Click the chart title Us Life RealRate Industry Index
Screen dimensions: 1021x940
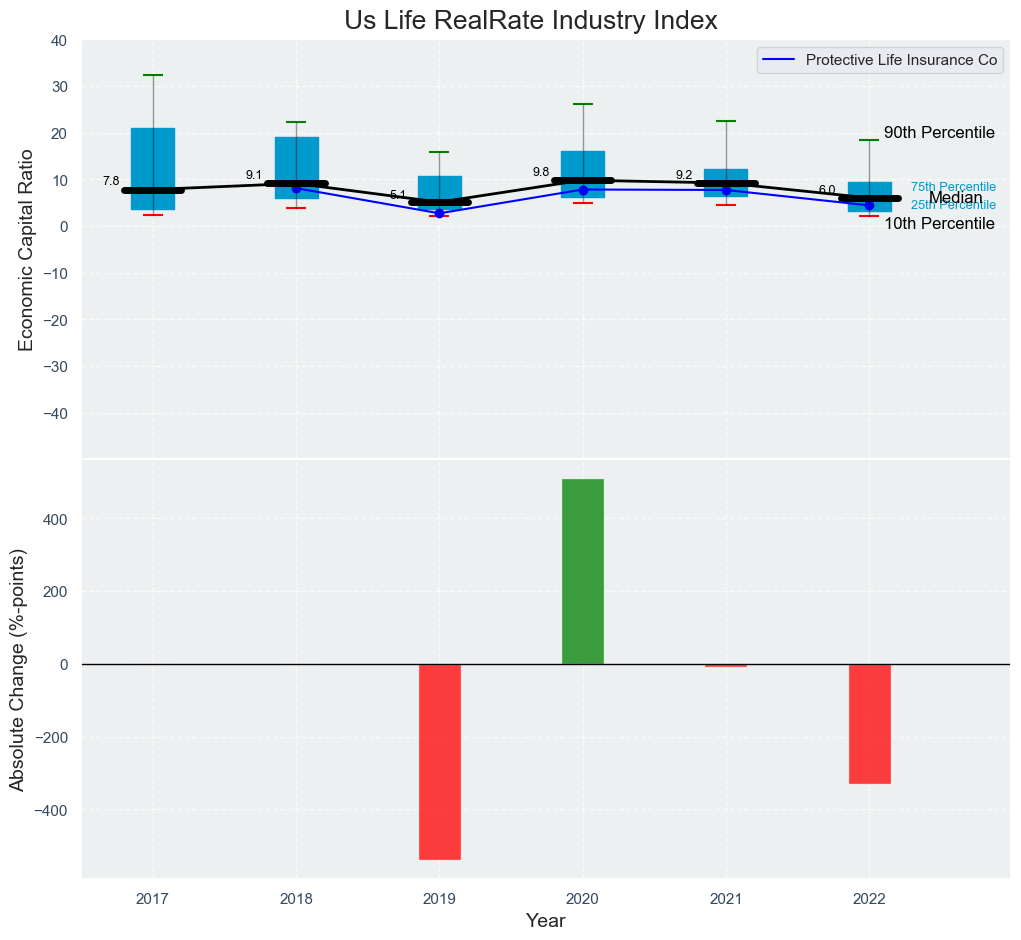[x=531, y=21]
